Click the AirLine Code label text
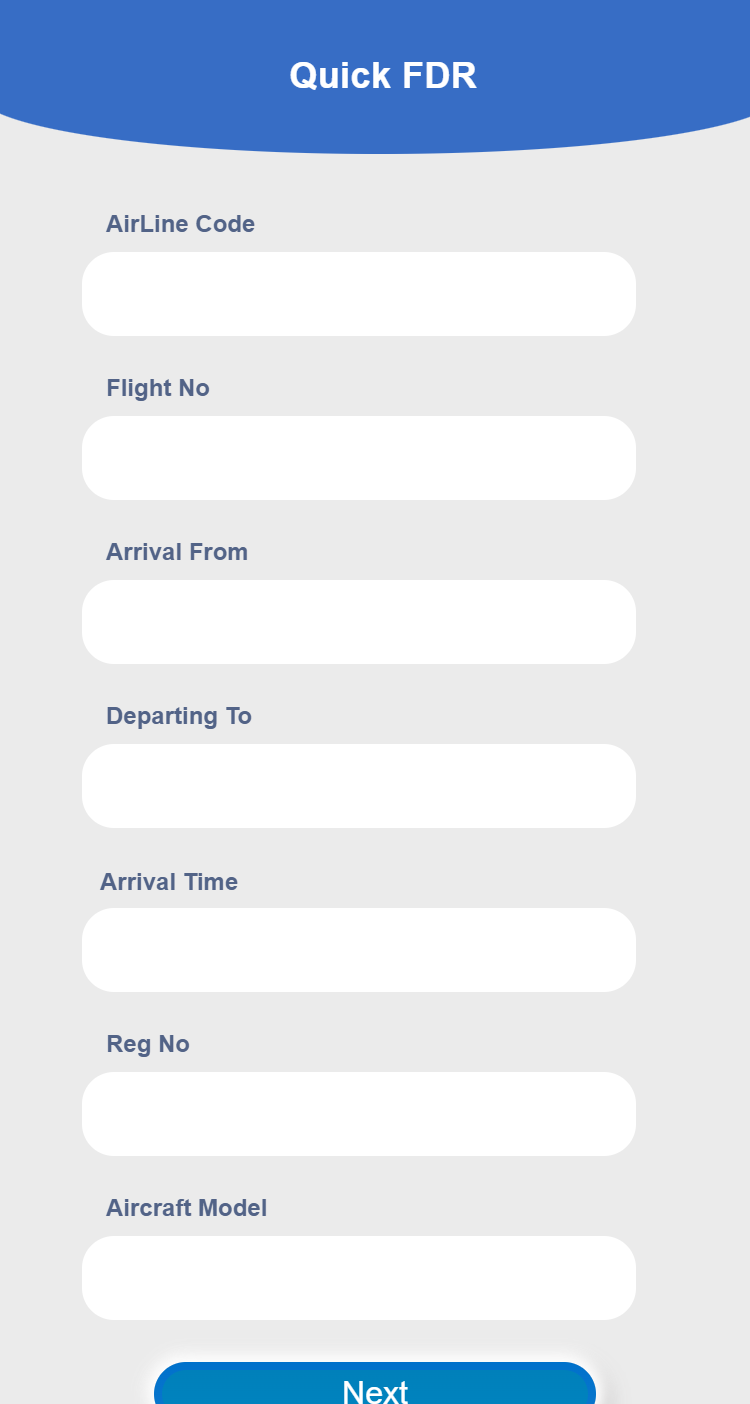This screenshot has width=750, height=1404. coord(180,224)
